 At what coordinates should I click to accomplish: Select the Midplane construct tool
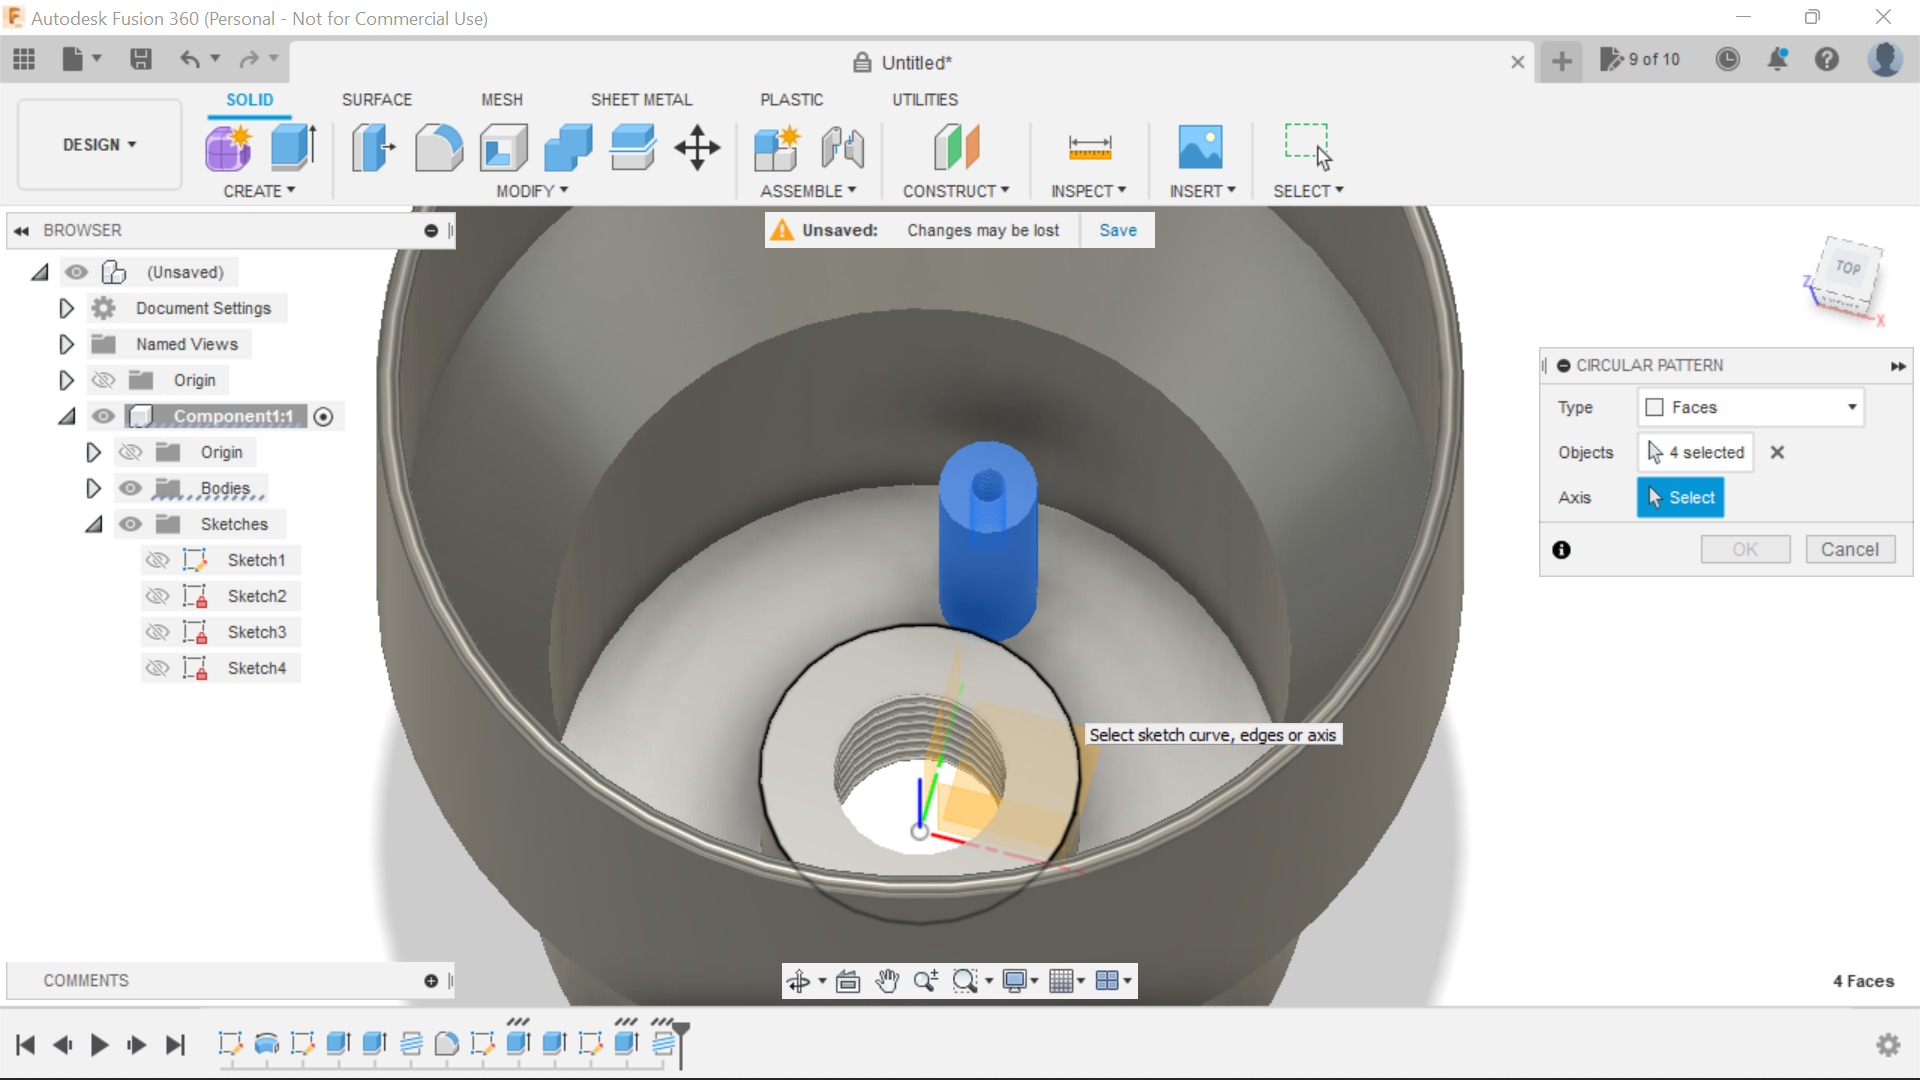click(x=956, y=148)
